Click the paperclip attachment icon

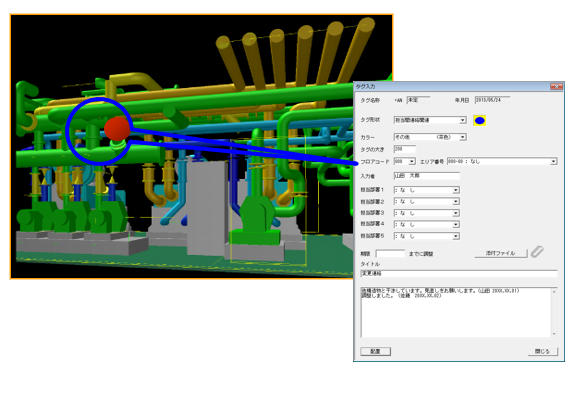click(537, 252)
